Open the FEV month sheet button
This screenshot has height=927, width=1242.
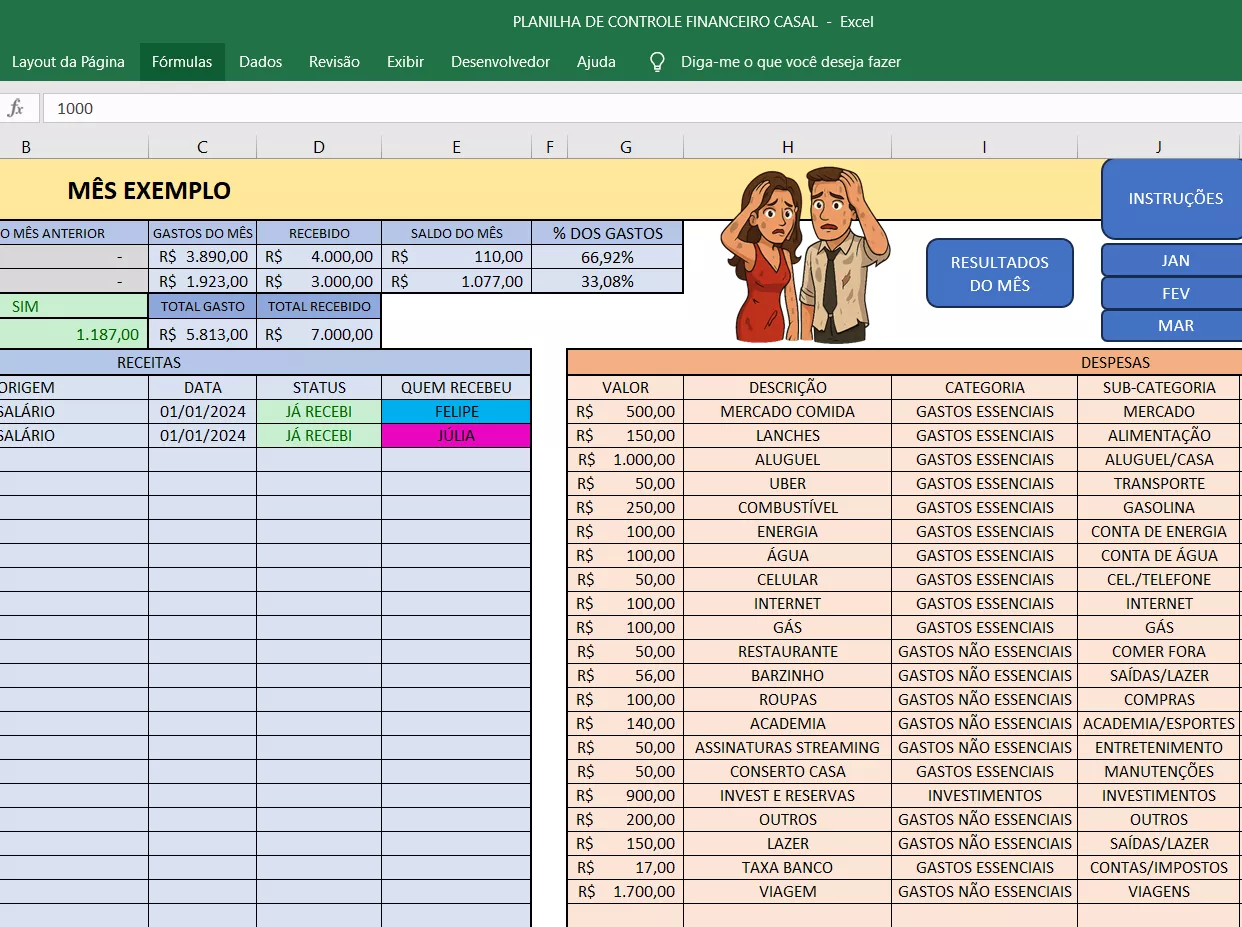click(x=1175, y=293)
